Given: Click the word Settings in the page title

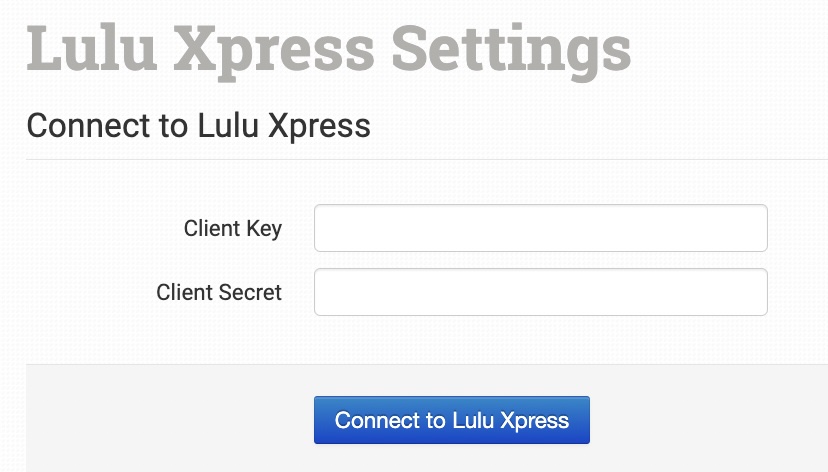Looking at the screenshot, I should coord(511,48).
